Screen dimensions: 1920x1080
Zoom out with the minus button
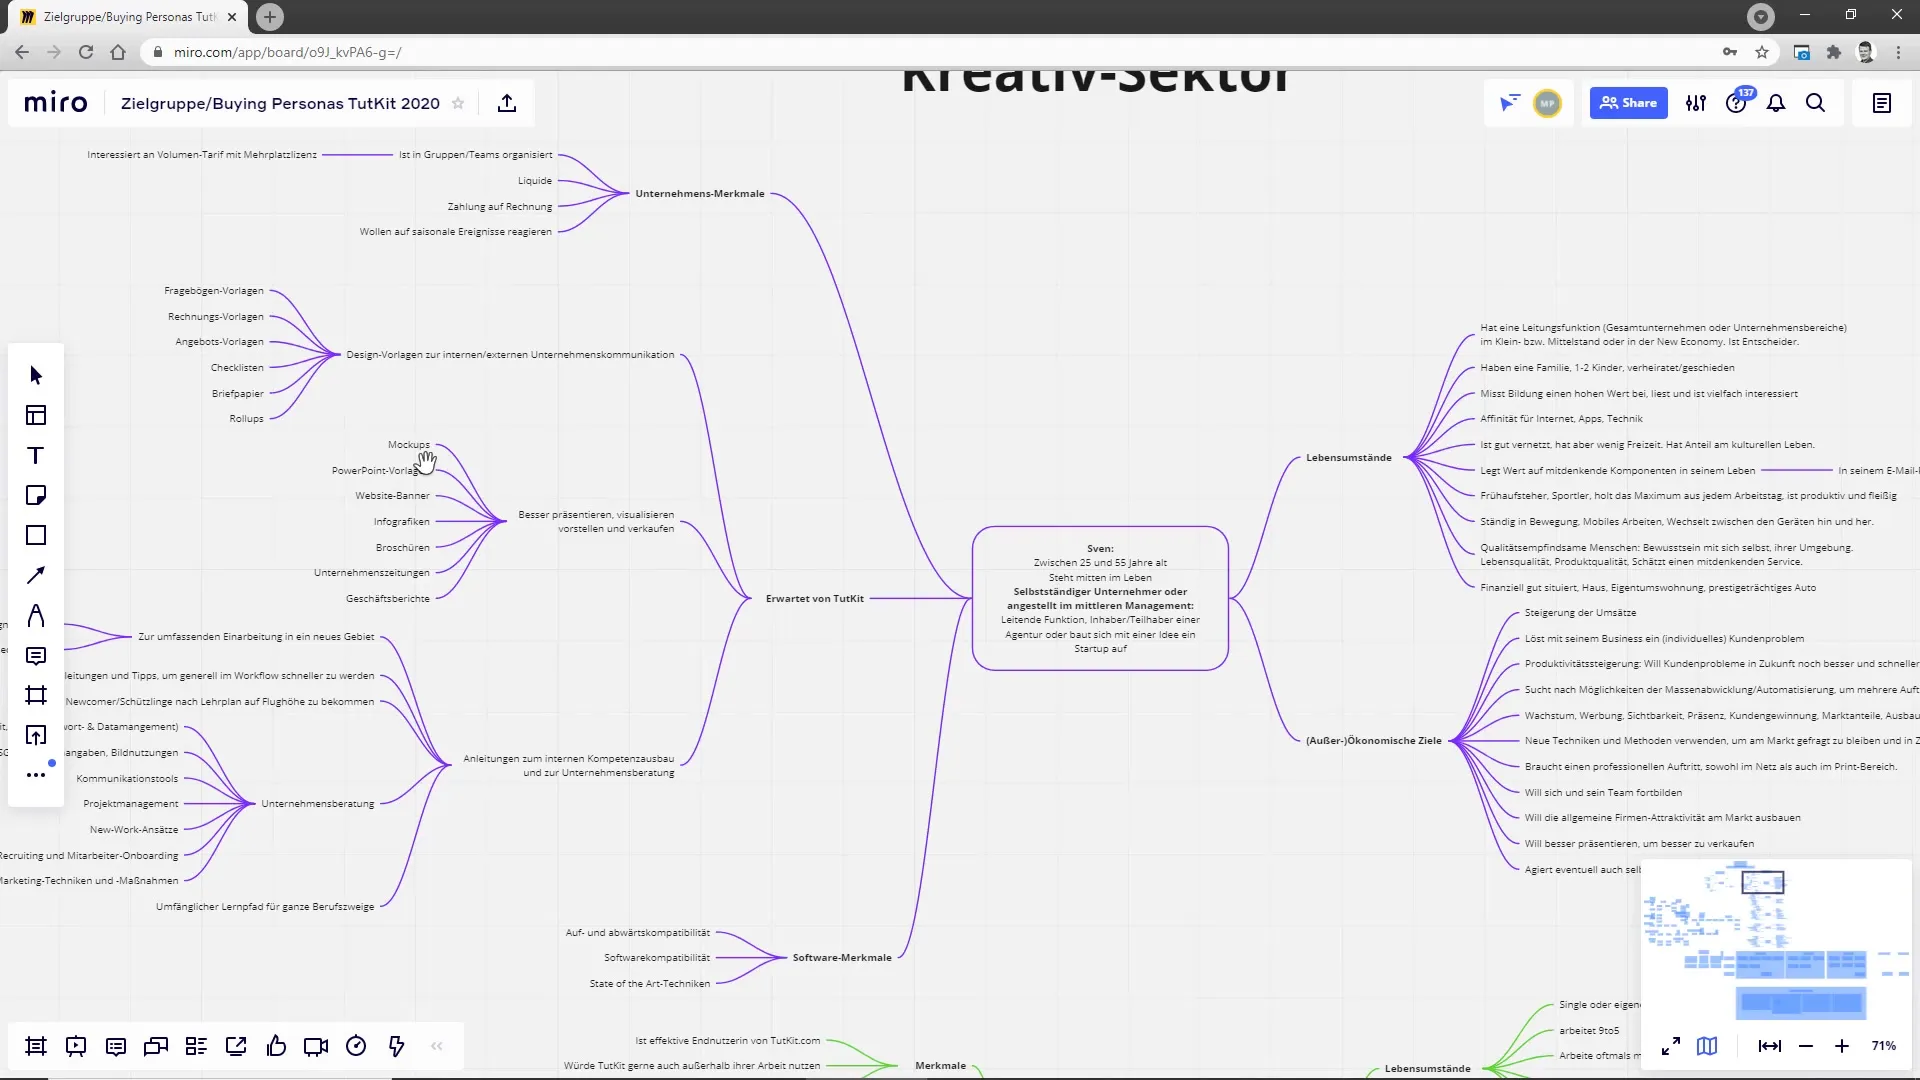pyautogui.click(x=1806, y=1046)
